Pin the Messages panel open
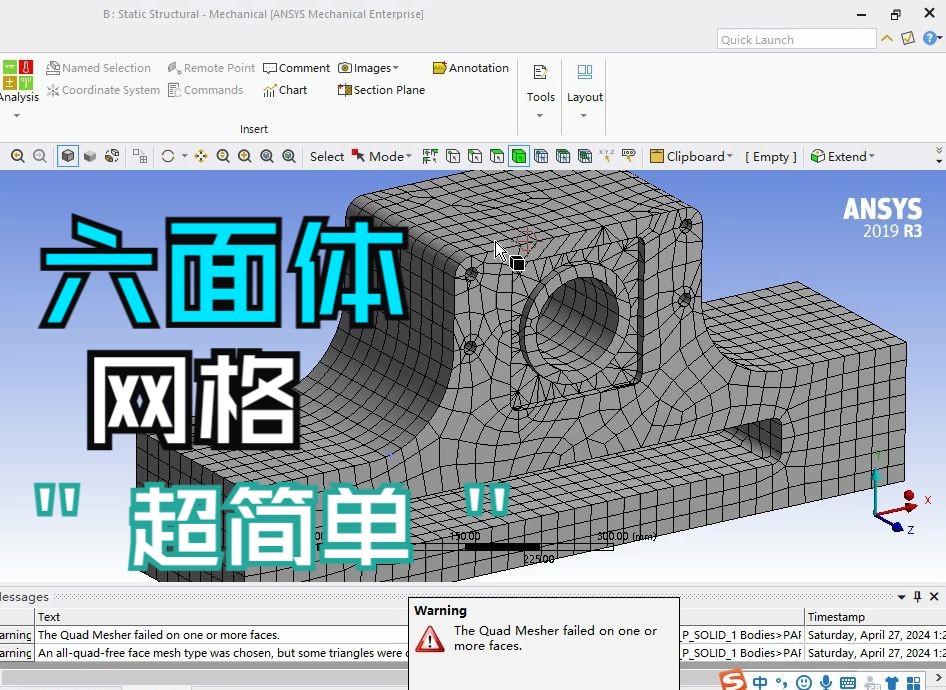Image resolution: width=946 pixels, height=690 pixels. pos(916,596)
